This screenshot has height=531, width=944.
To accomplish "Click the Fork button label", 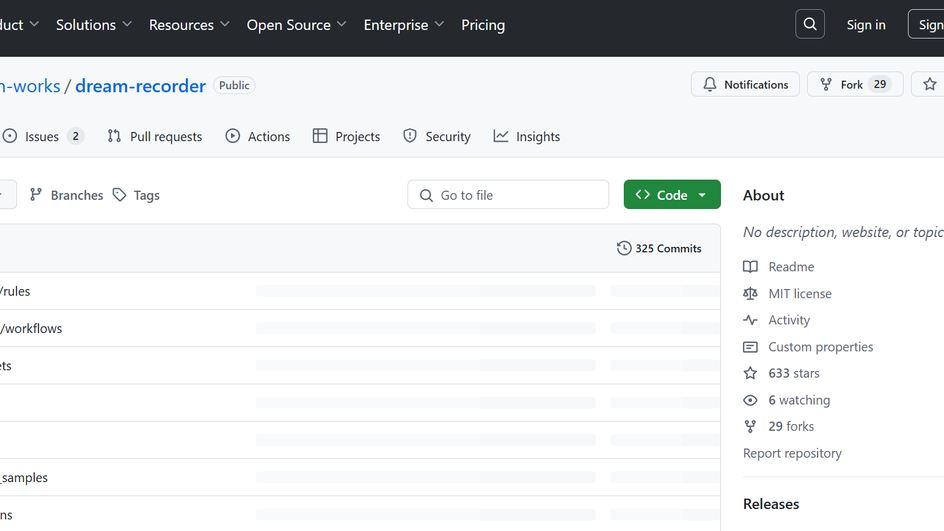I will click(x=851, y=84).
